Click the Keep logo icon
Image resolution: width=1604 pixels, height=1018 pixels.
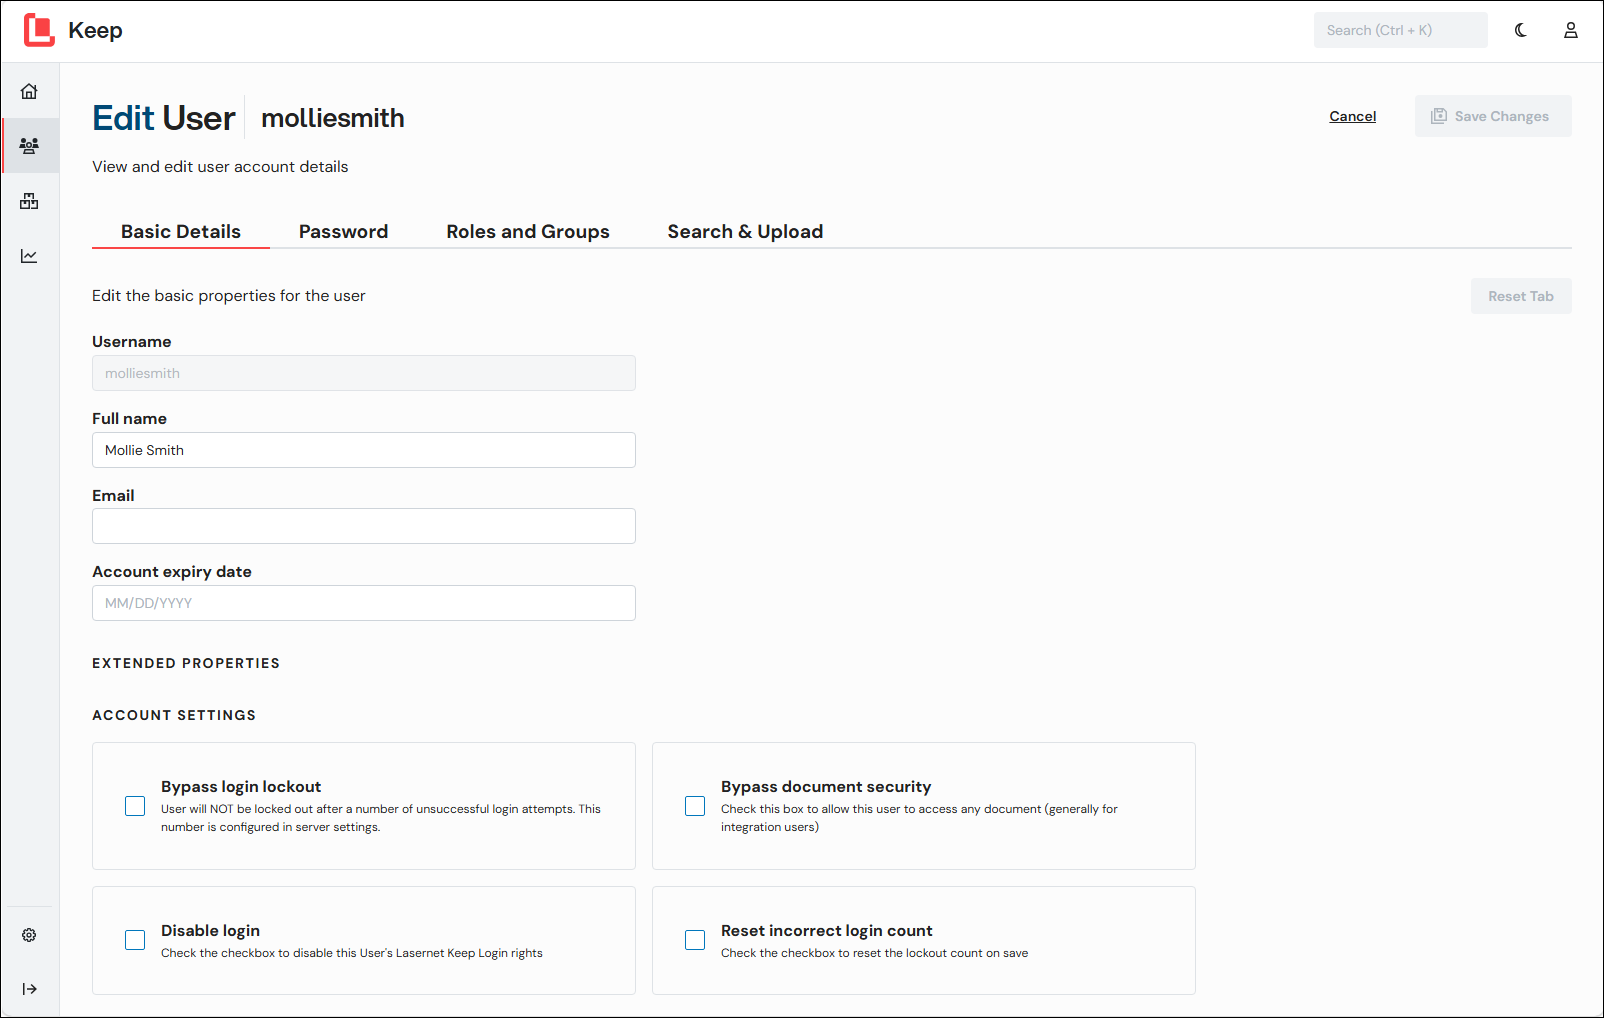coord(39,30)
